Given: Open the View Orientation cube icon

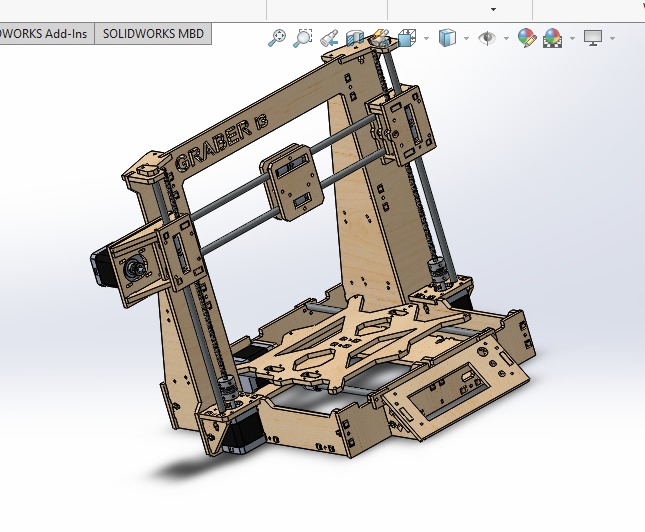Looking at the screenshot, I should (x=407, y=38).
